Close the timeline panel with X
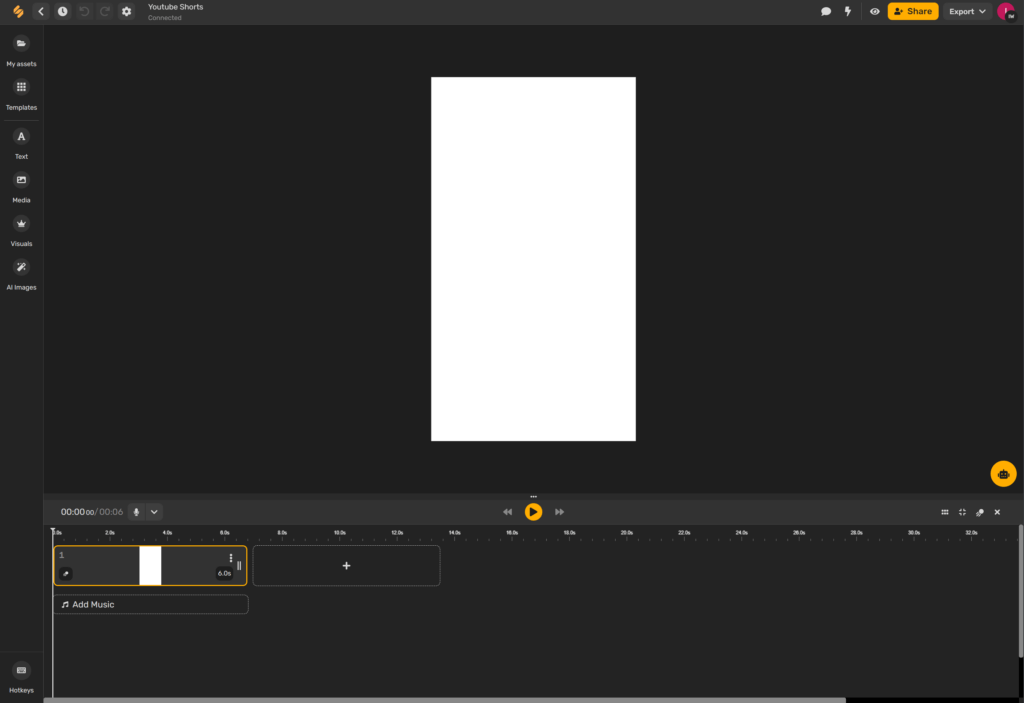1024x703 pixels. coord(997,512)
